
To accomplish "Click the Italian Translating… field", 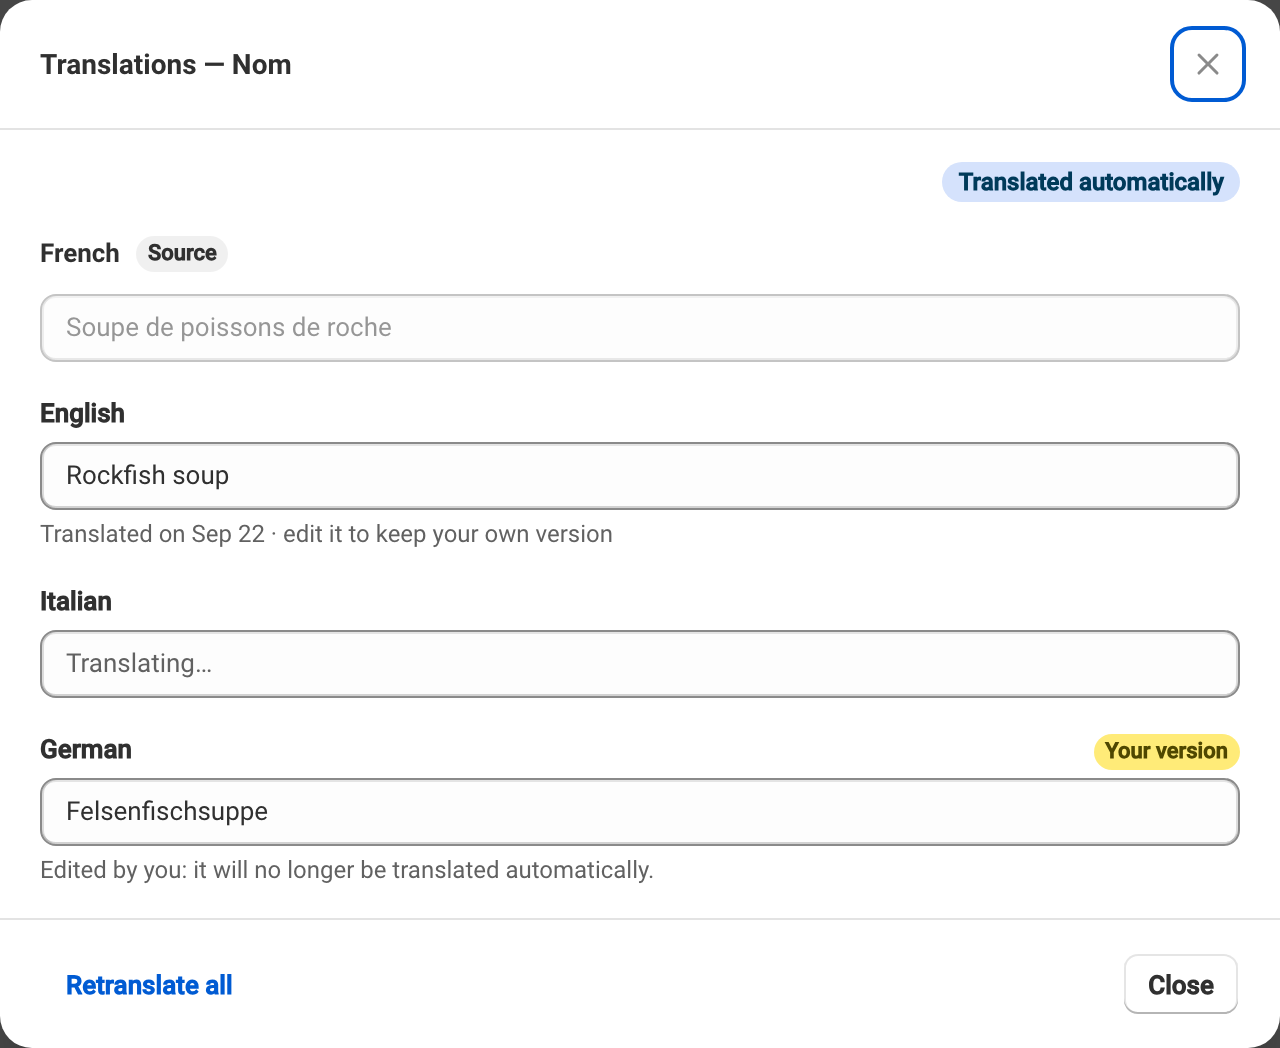I will point(640,664).
